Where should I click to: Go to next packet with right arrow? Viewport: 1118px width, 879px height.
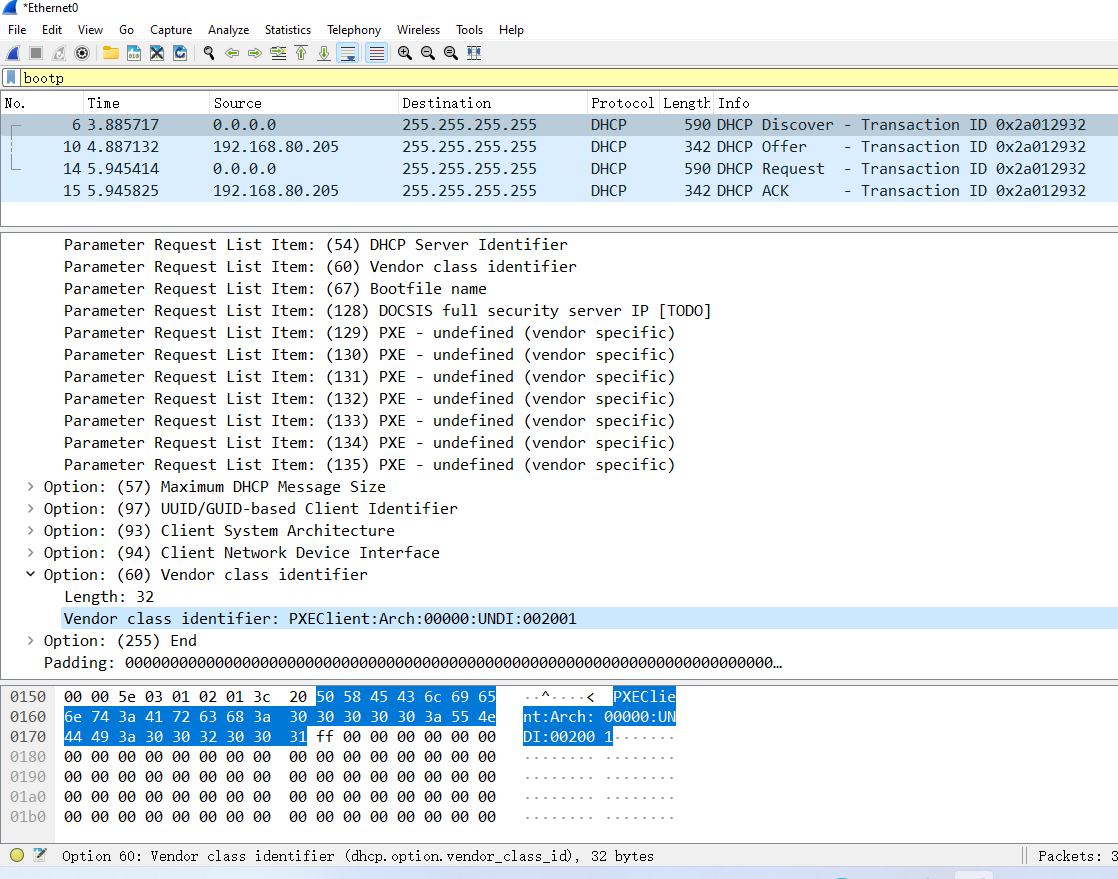pyautogui.click(x=254, y=53)
